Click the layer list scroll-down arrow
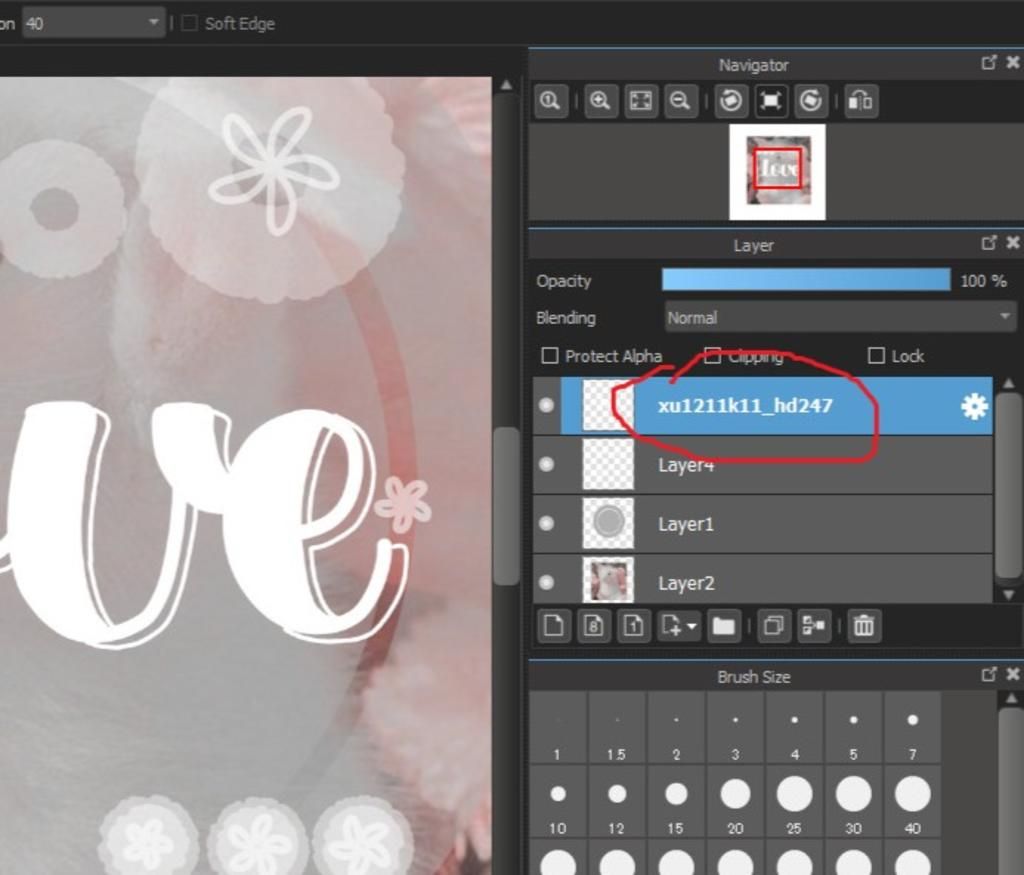This screenshot has width=1024, height=875. (x=1008, y=595)
